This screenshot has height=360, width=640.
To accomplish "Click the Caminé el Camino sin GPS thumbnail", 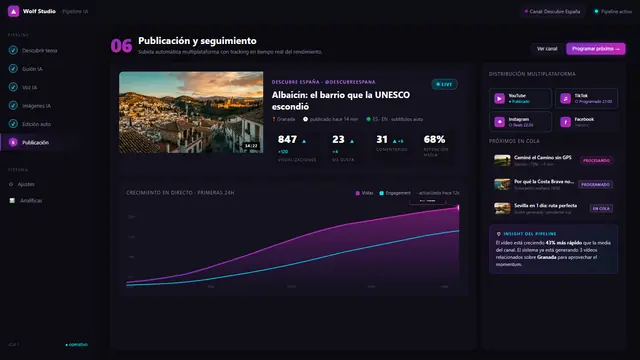I will 502,160.
